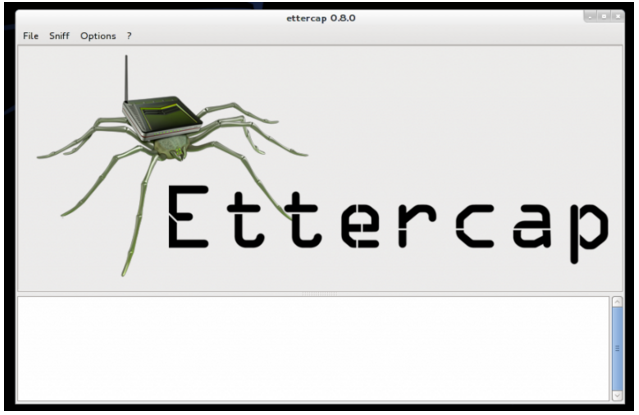Click the ettercap 0.8.0 title bar
639x415 pixels.
[x=319, y=17]
